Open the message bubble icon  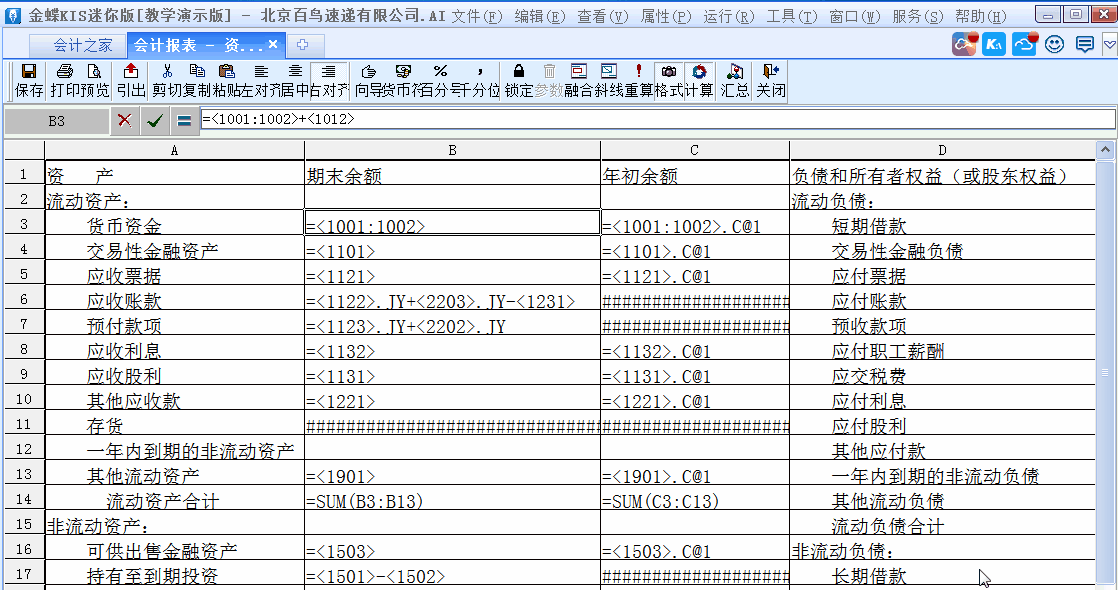click(x=1084, y=45)
